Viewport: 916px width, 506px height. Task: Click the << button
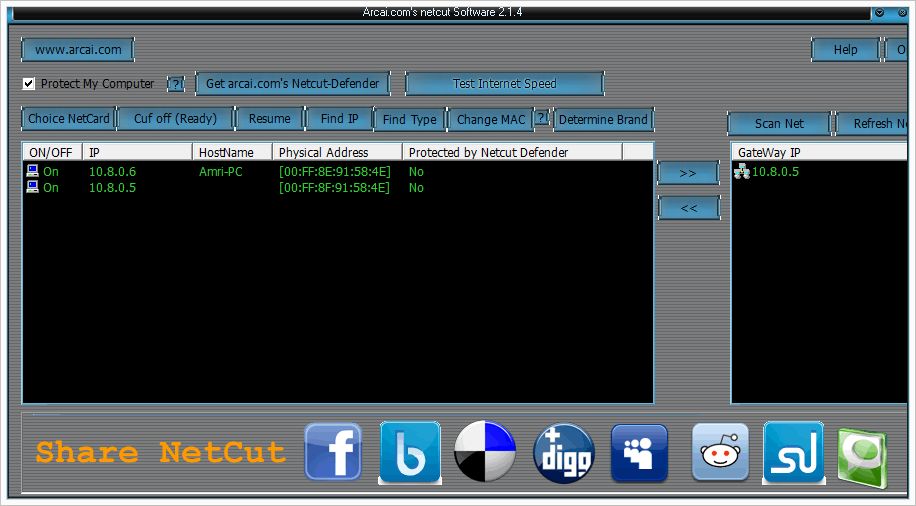point(689,207)
